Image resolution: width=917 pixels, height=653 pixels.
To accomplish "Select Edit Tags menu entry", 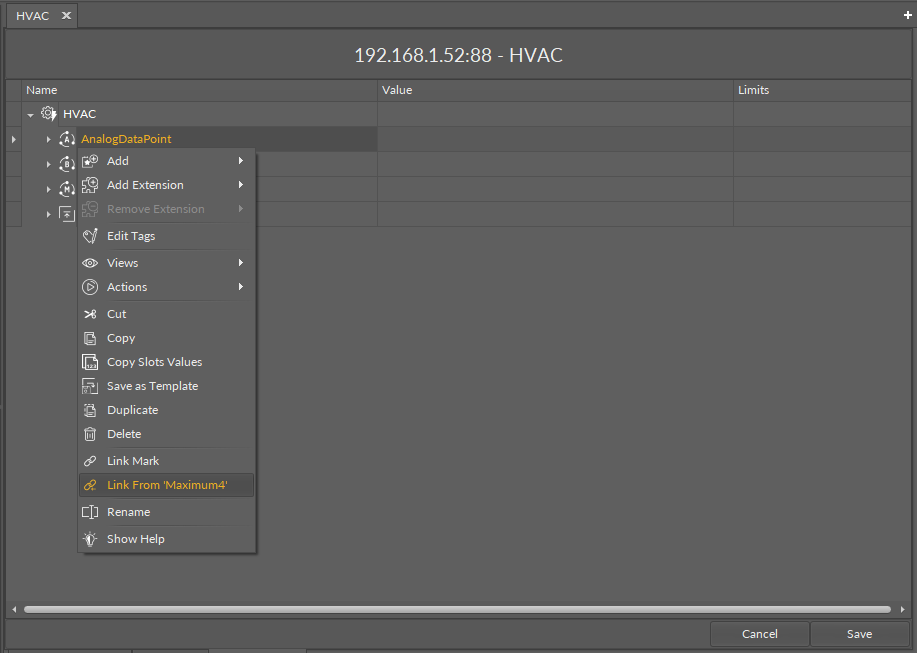I will (167, 236).
